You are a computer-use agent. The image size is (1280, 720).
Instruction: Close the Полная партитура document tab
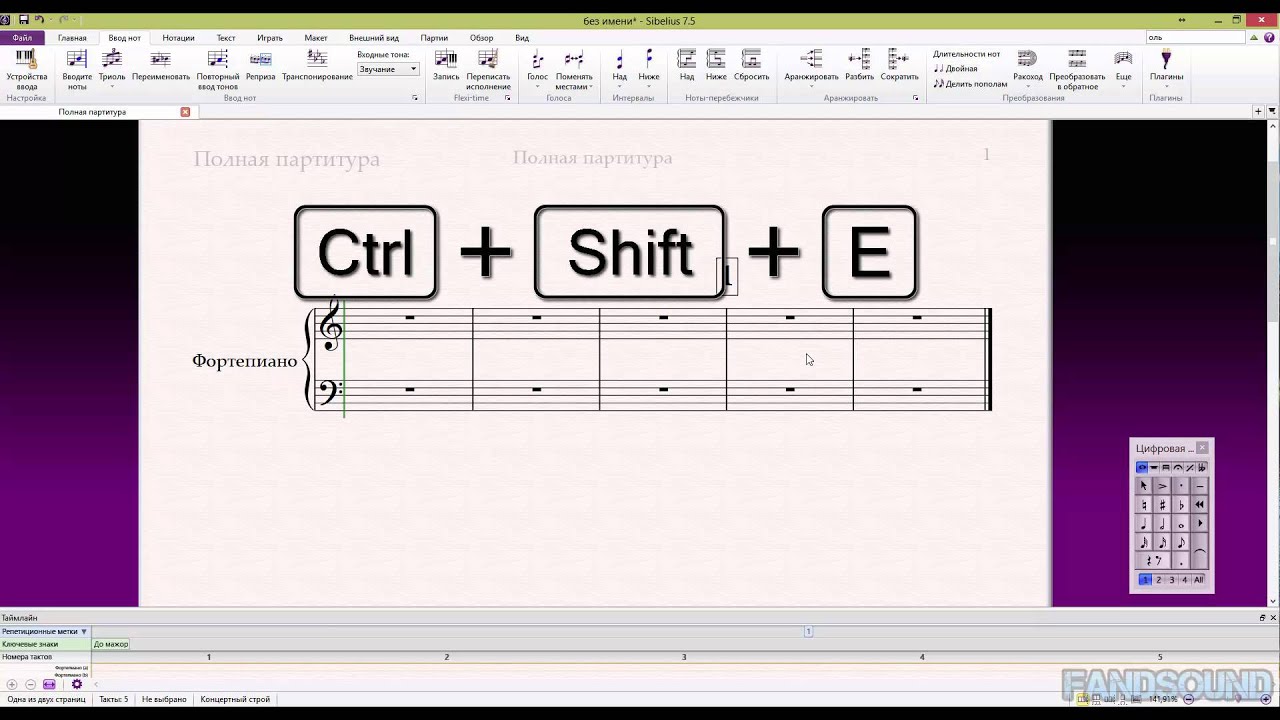coord(185,112)
